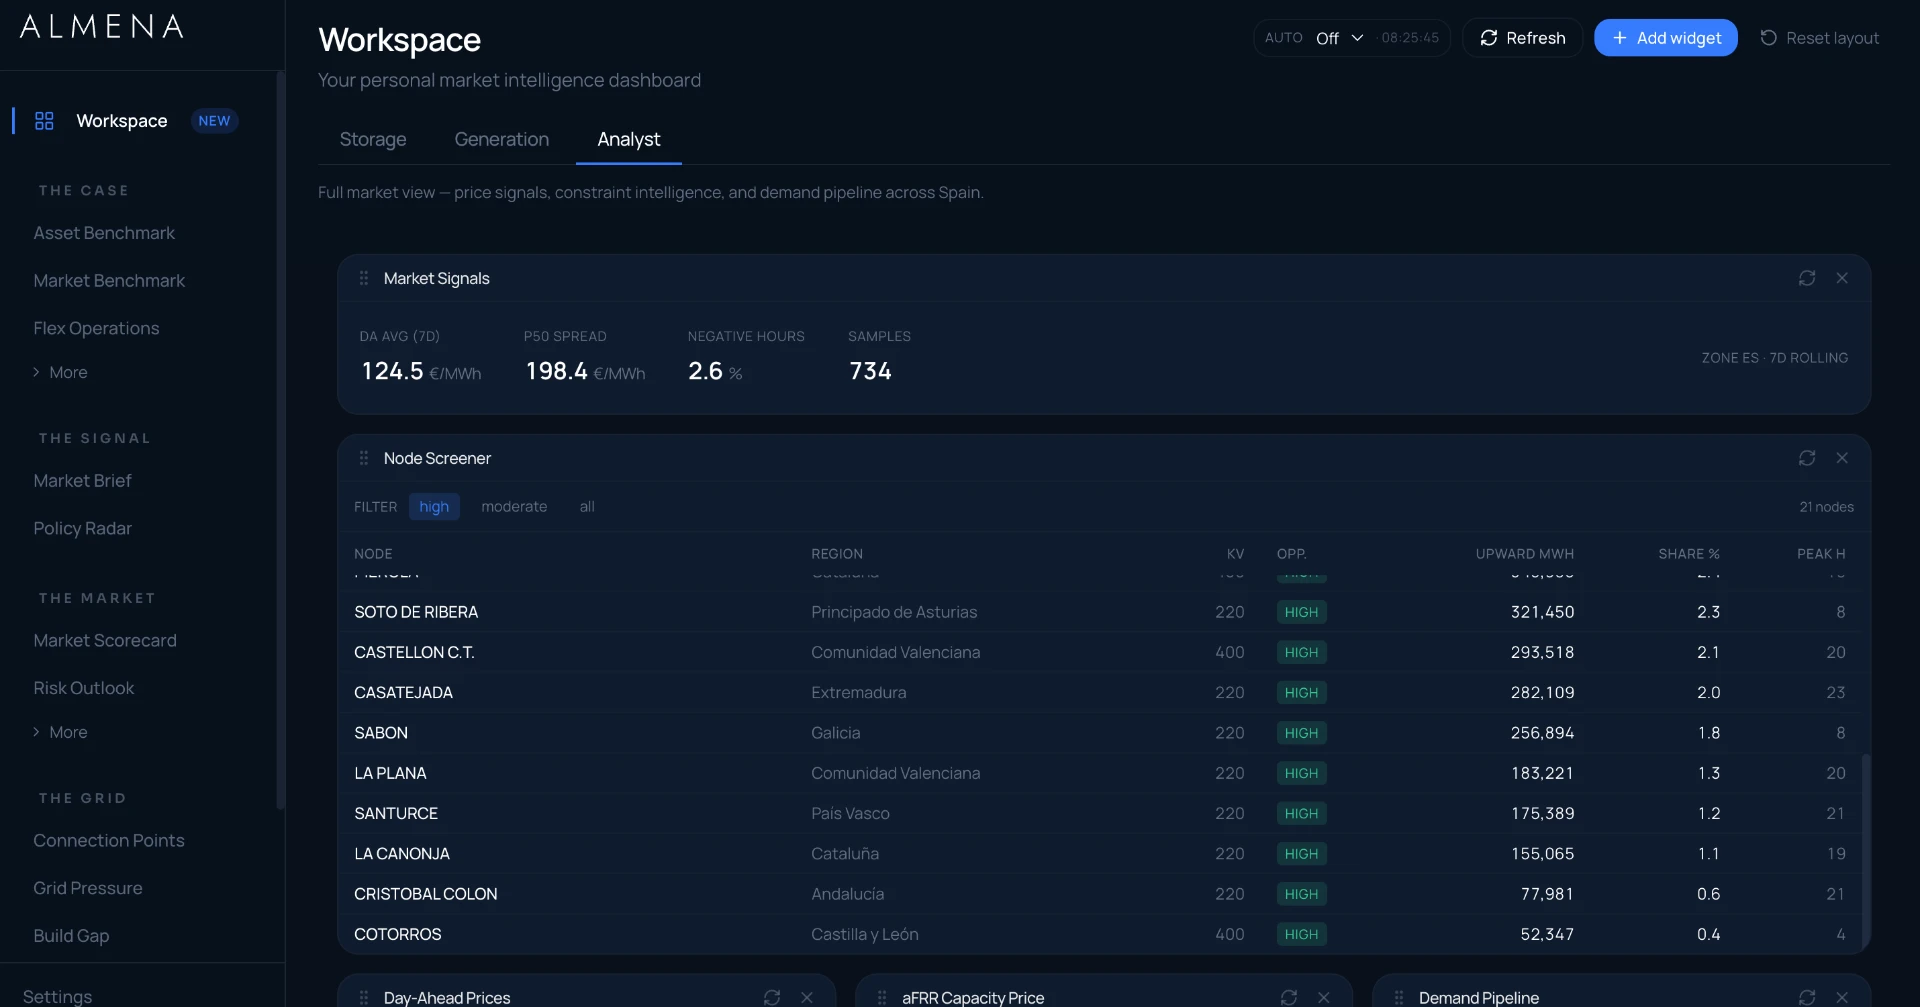
Task: Click Reset layout
Action: (1820, 38)
